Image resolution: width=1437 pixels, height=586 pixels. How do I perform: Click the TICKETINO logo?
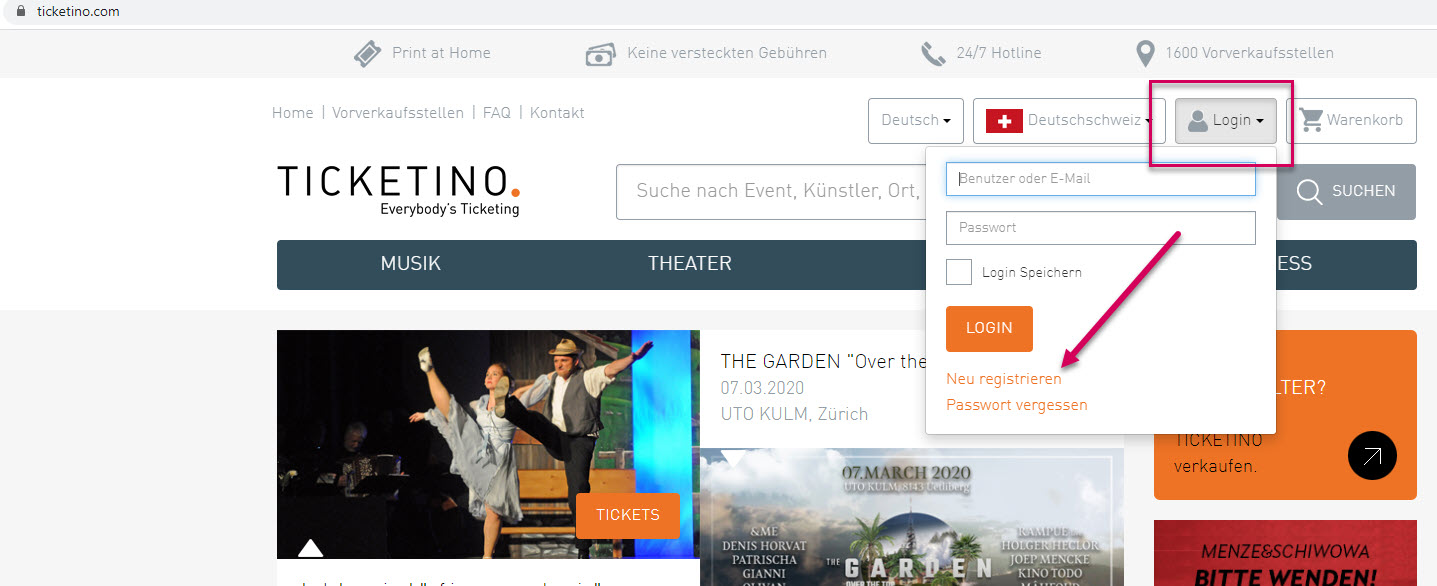pyautogui.click(x=399, y=190)
